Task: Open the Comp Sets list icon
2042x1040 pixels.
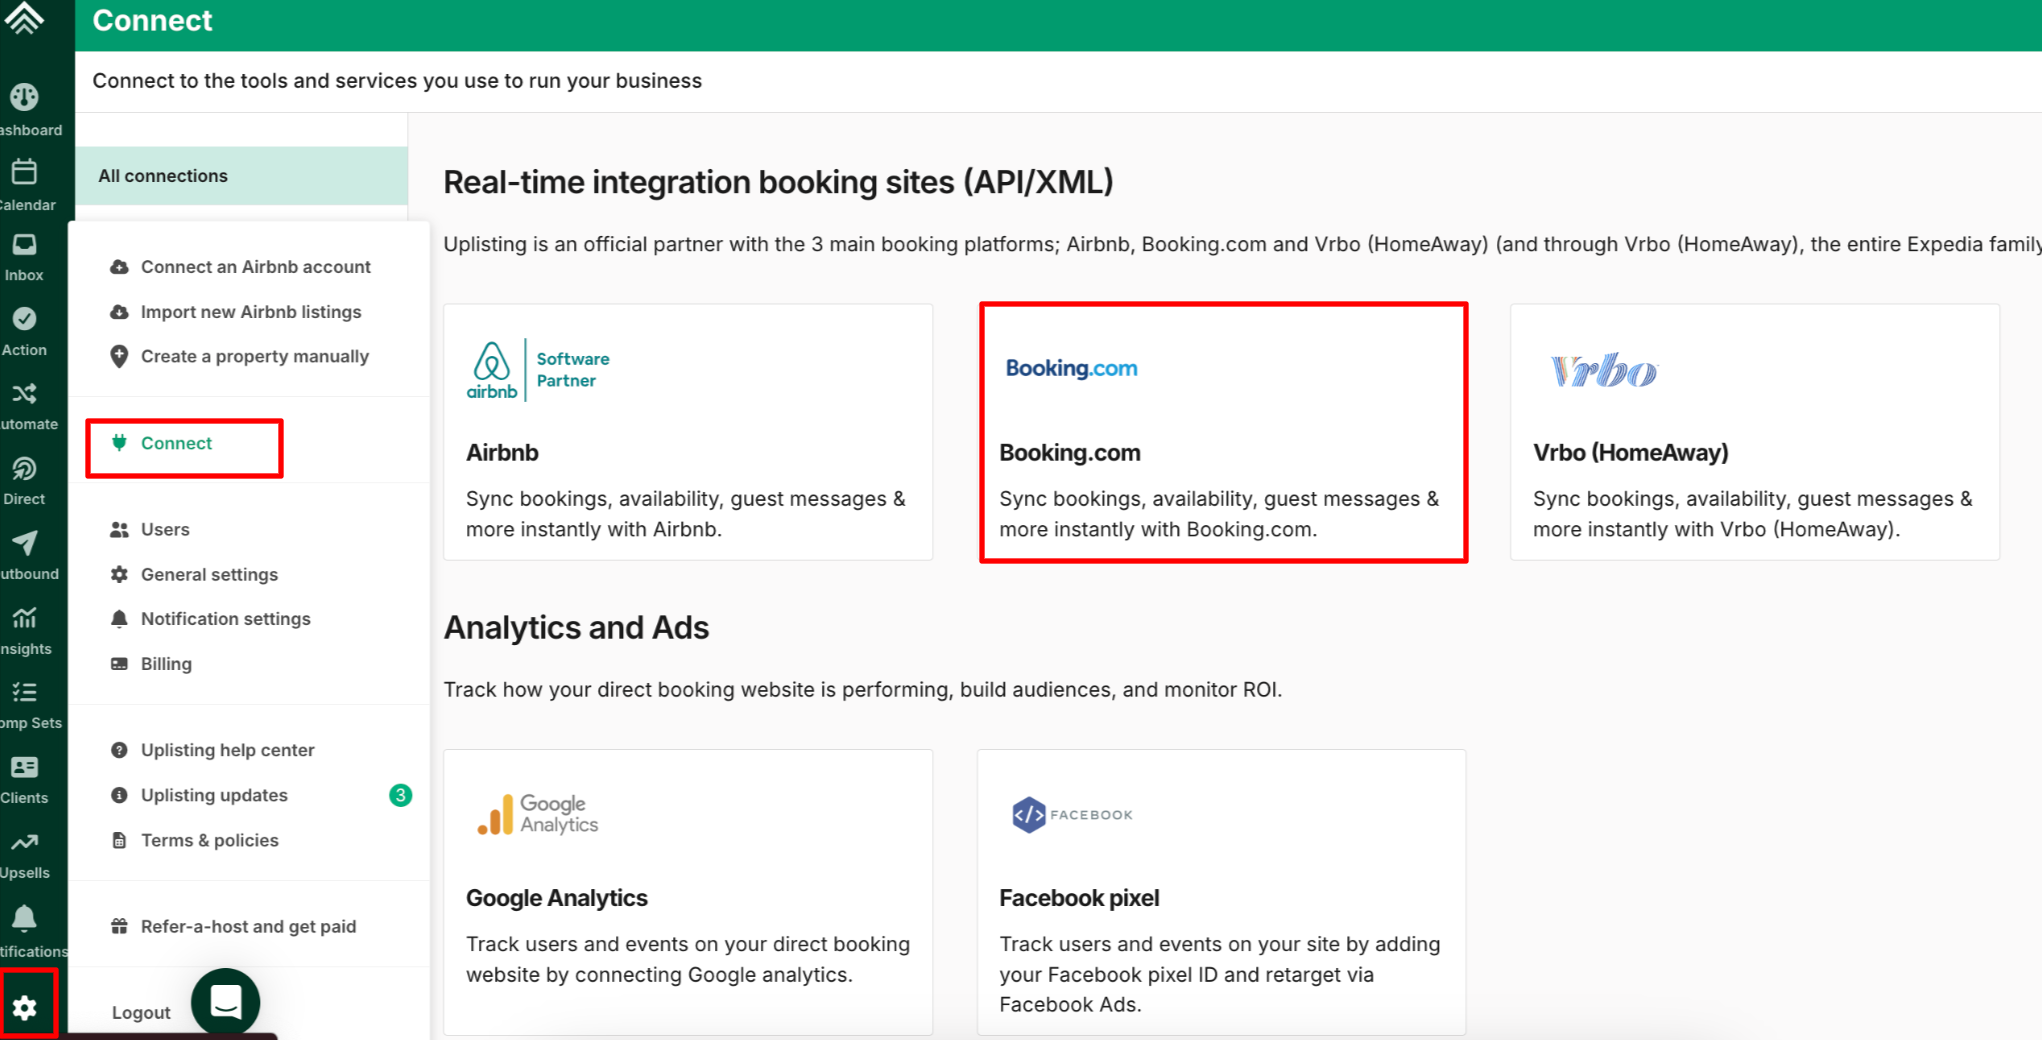Action: [25, 692]
